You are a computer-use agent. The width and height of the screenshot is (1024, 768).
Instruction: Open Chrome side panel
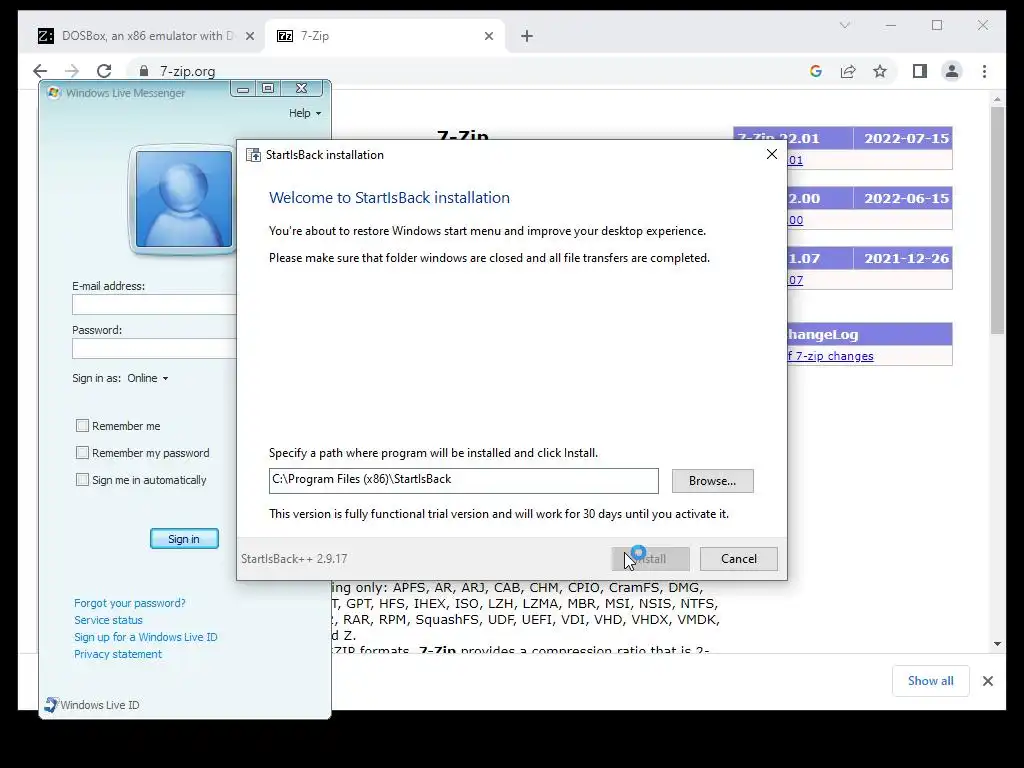coord(920,71)
